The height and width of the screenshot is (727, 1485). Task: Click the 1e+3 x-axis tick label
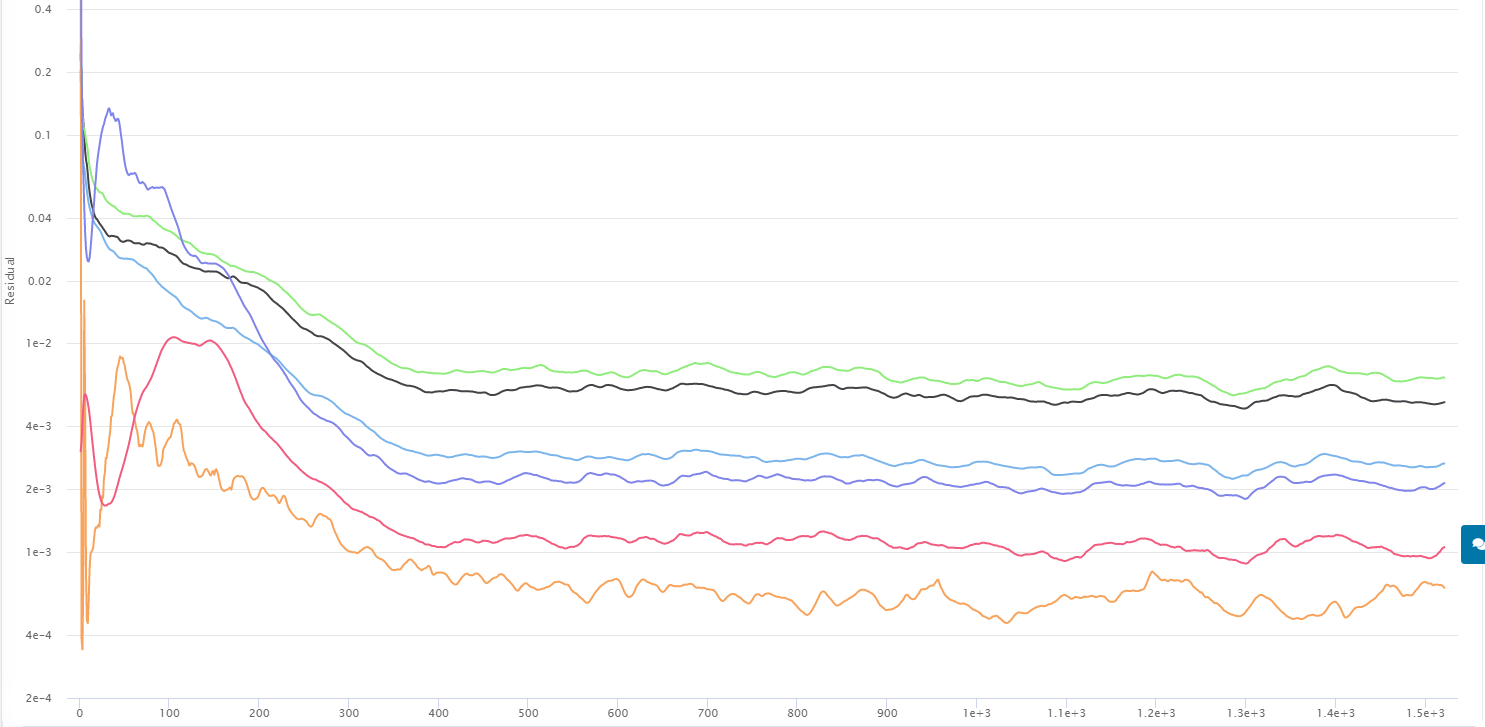[x=976, y=713]
